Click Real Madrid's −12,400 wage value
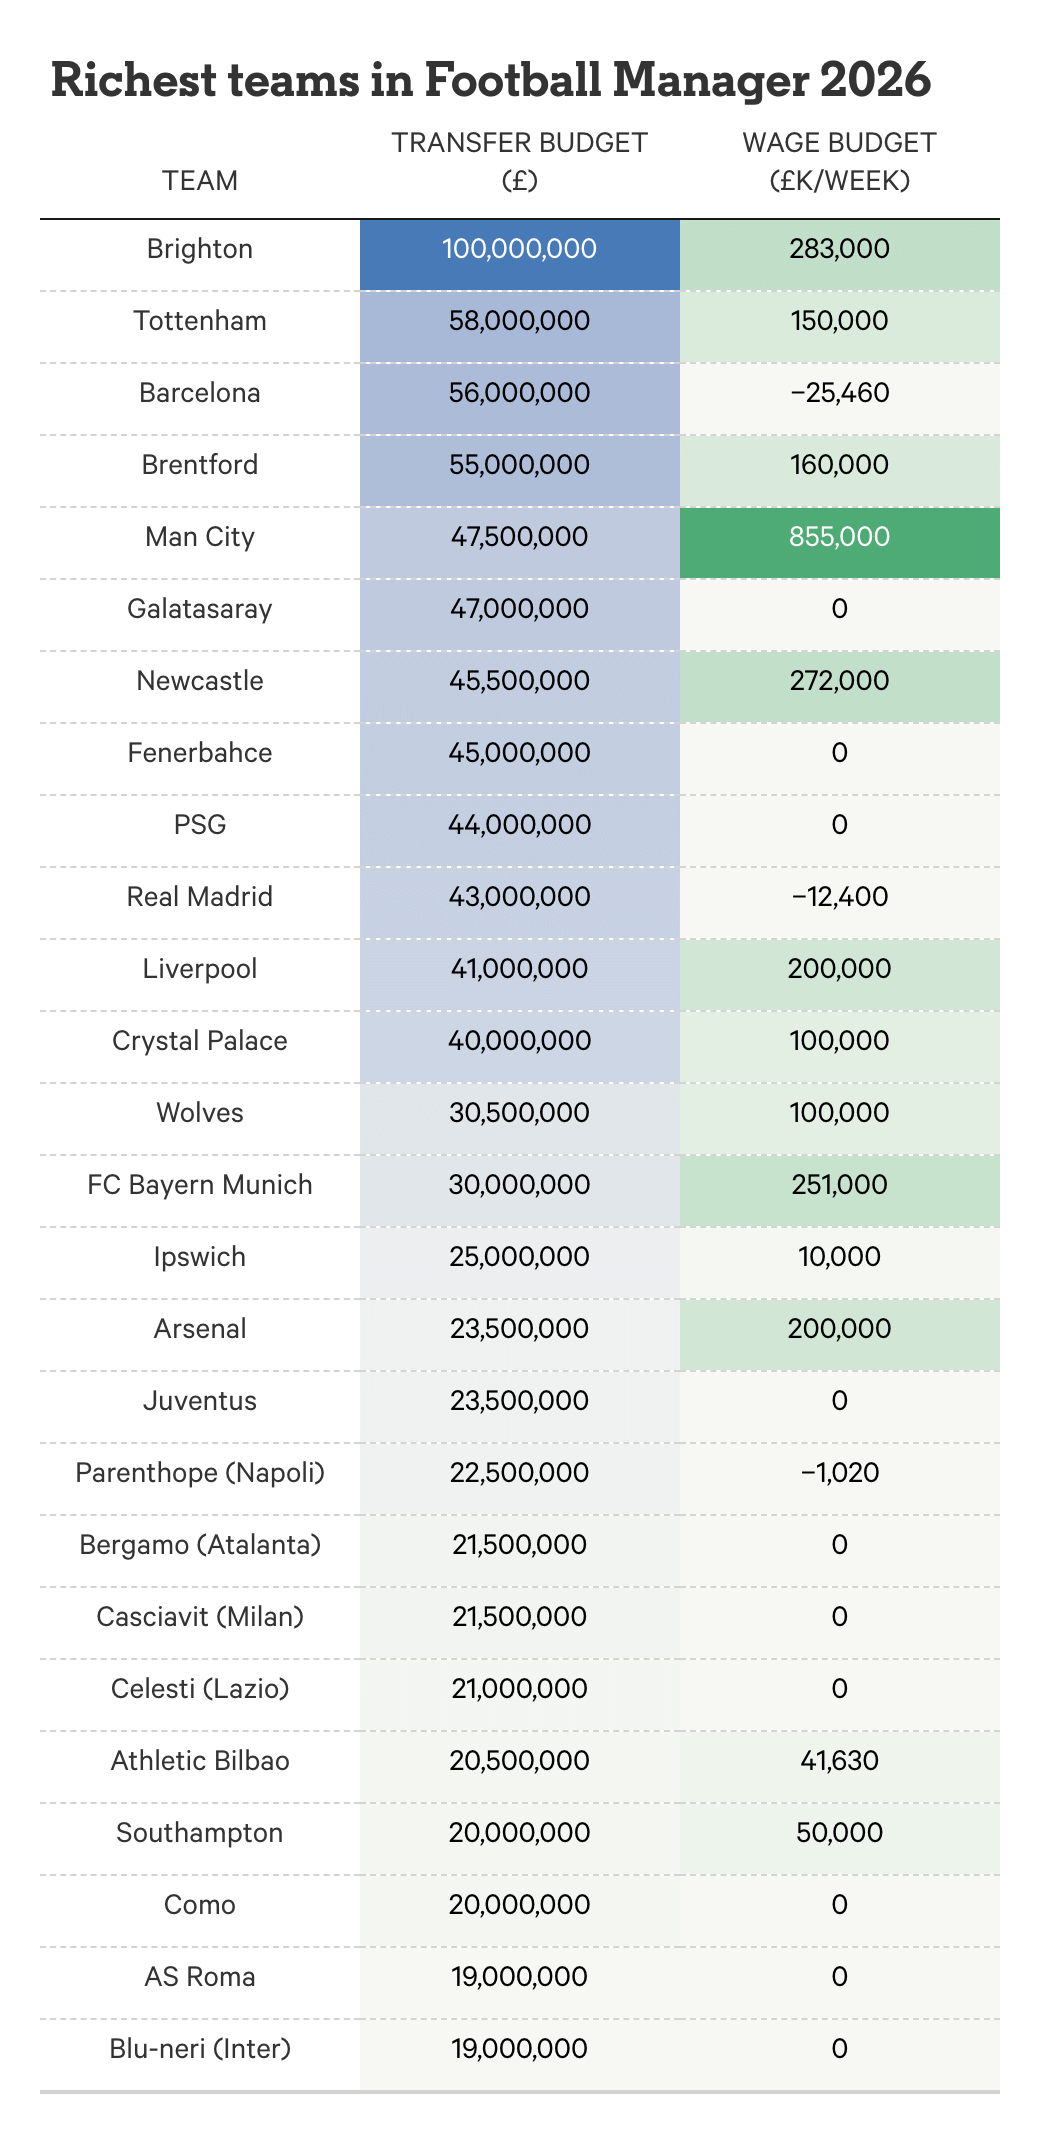 pyautogui.click(x=839, y=897)
